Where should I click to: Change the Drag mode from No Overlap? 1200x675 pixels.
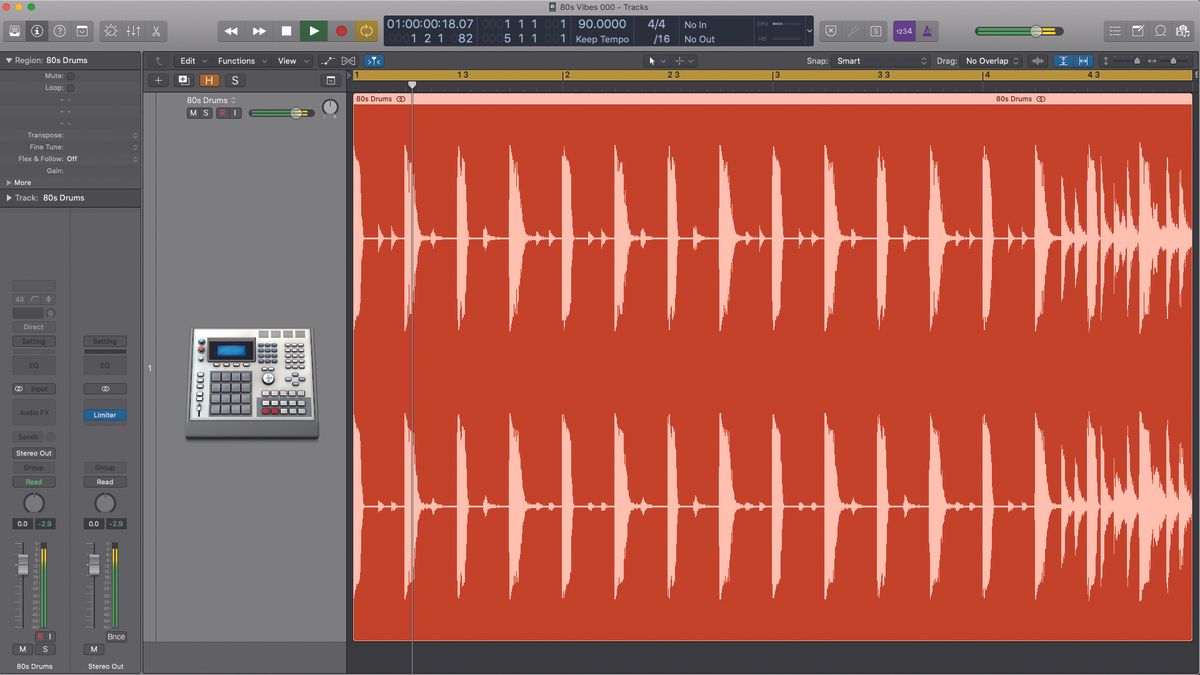990,60
